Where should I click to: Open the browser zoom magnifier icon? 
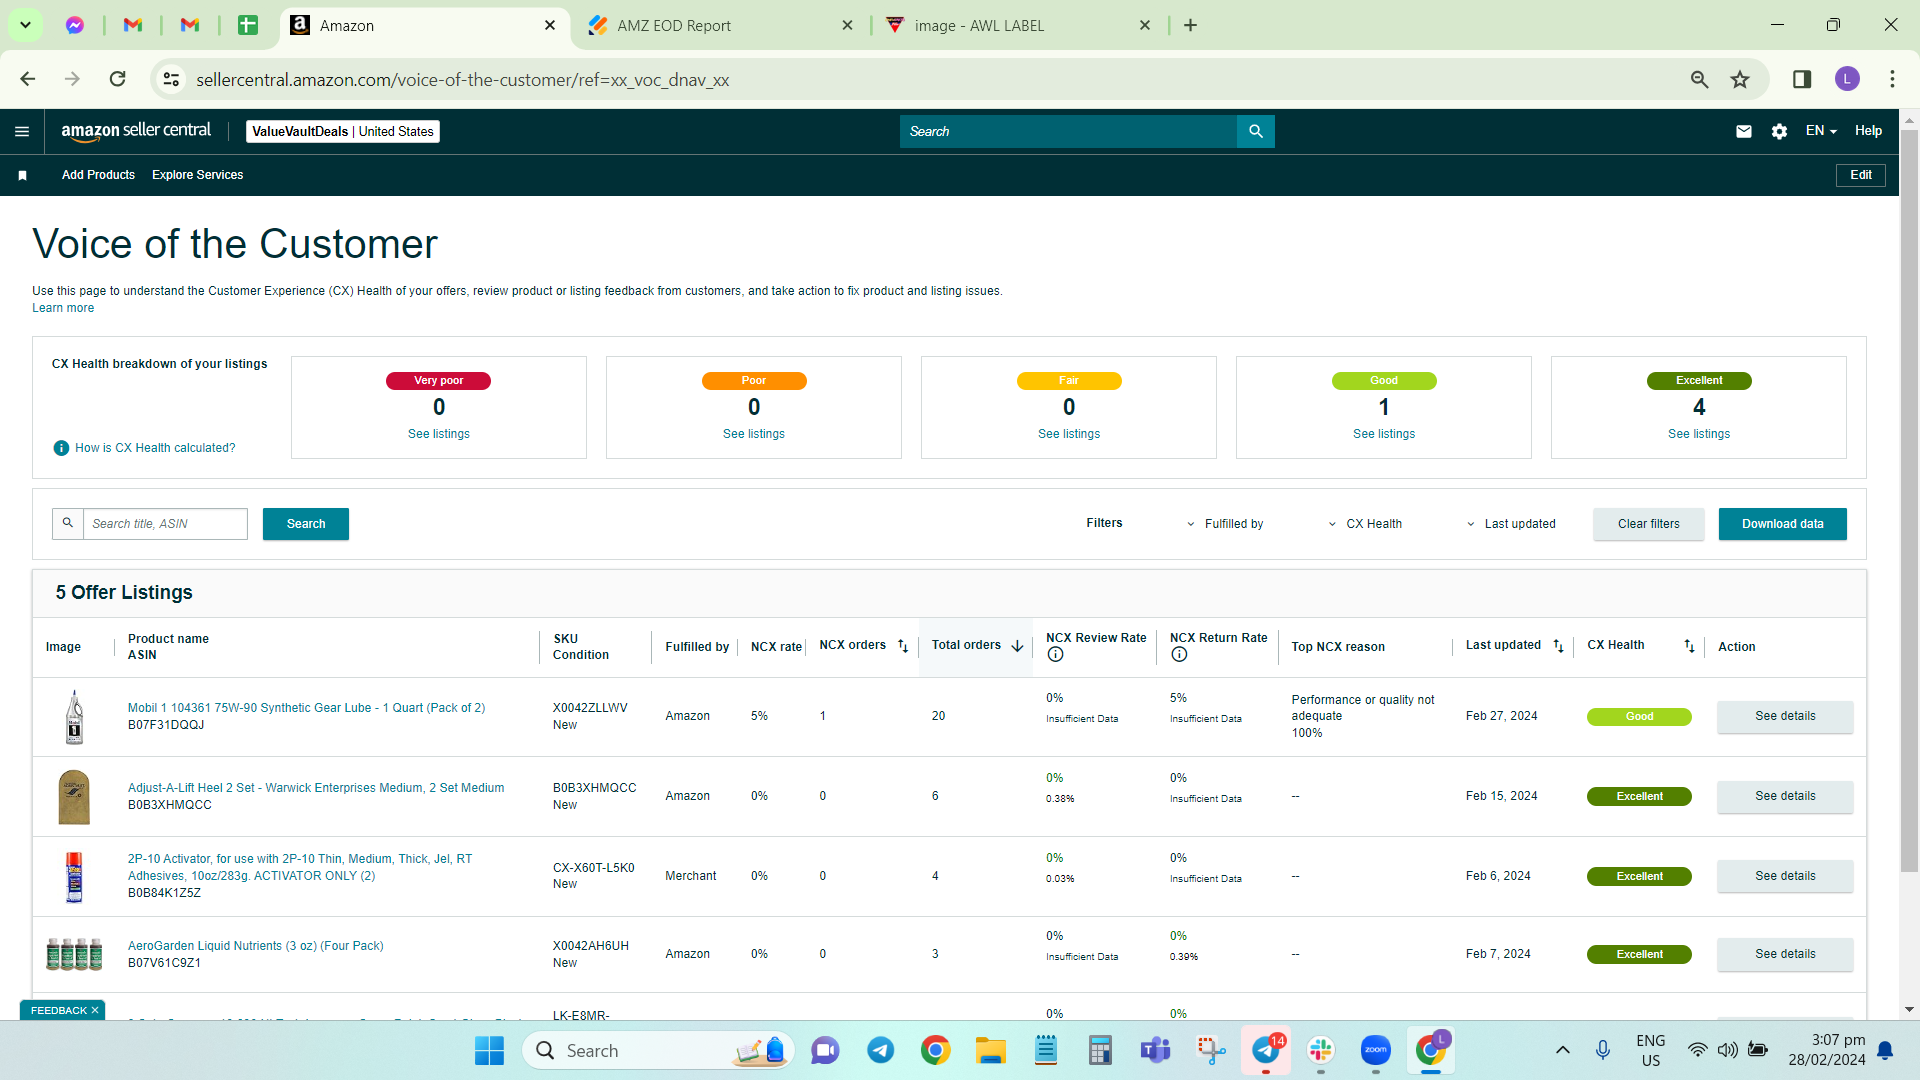point(1699,79)
